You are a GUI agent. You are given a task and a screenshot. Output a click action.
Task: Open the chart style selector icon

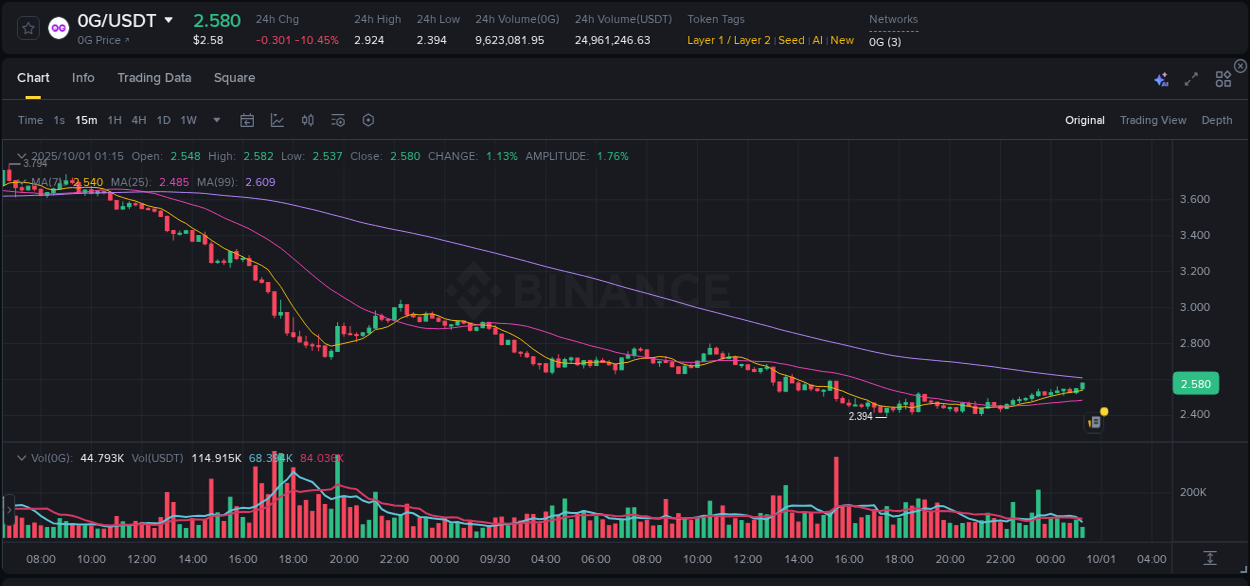[x=277, y=120]
